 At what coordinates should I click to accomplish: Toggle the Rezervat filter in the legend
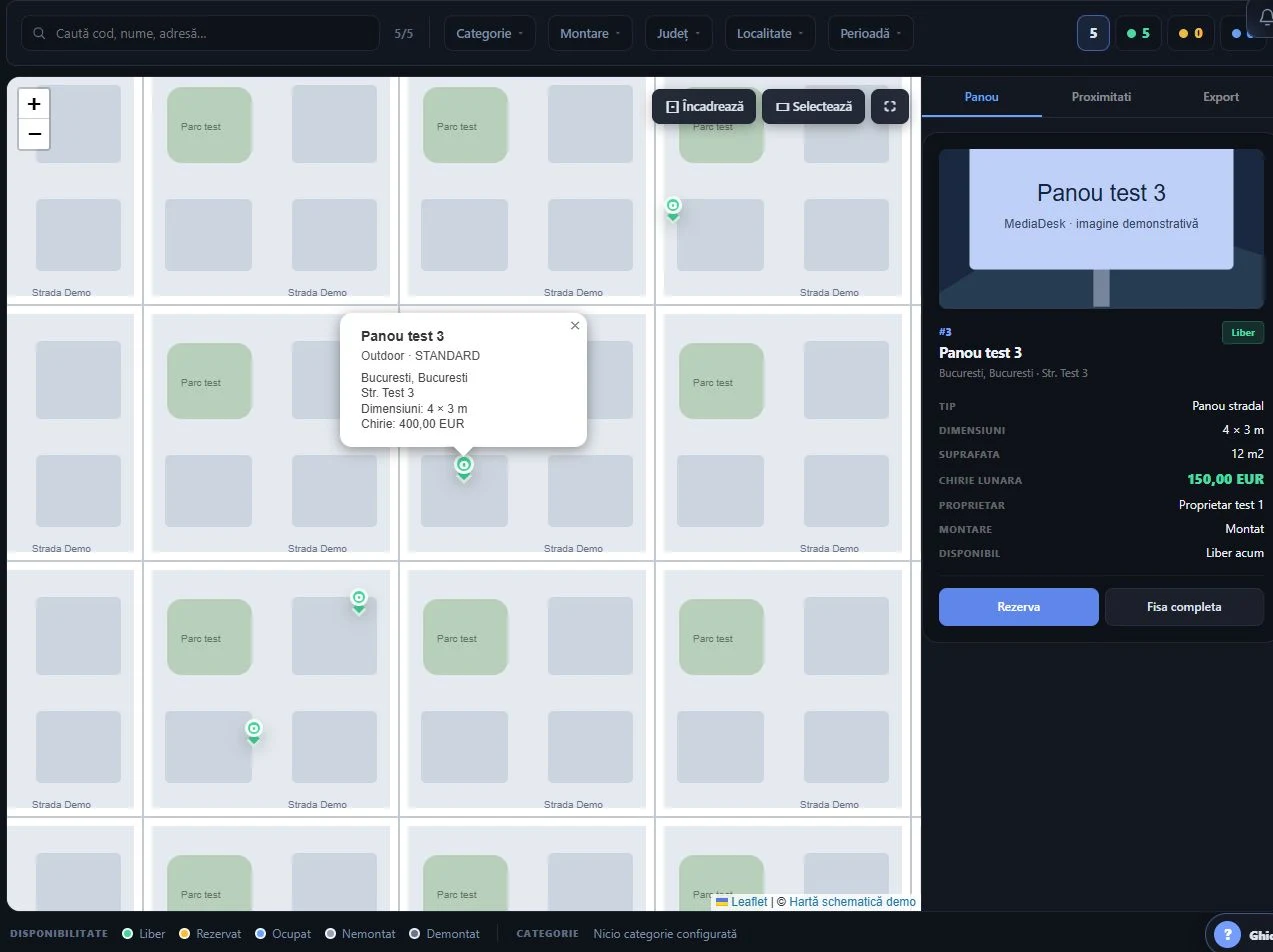(x=210, y=934)
